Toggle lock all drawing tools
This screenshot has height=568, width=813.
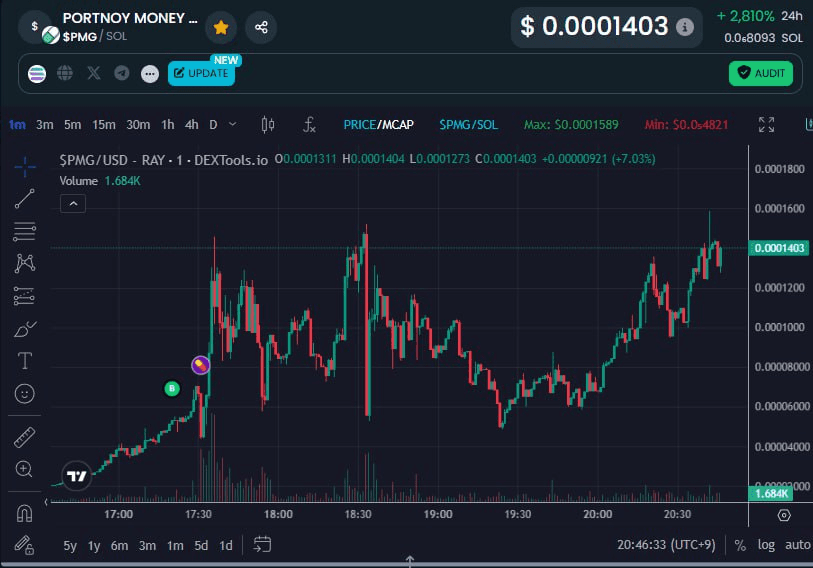[24, 545]
